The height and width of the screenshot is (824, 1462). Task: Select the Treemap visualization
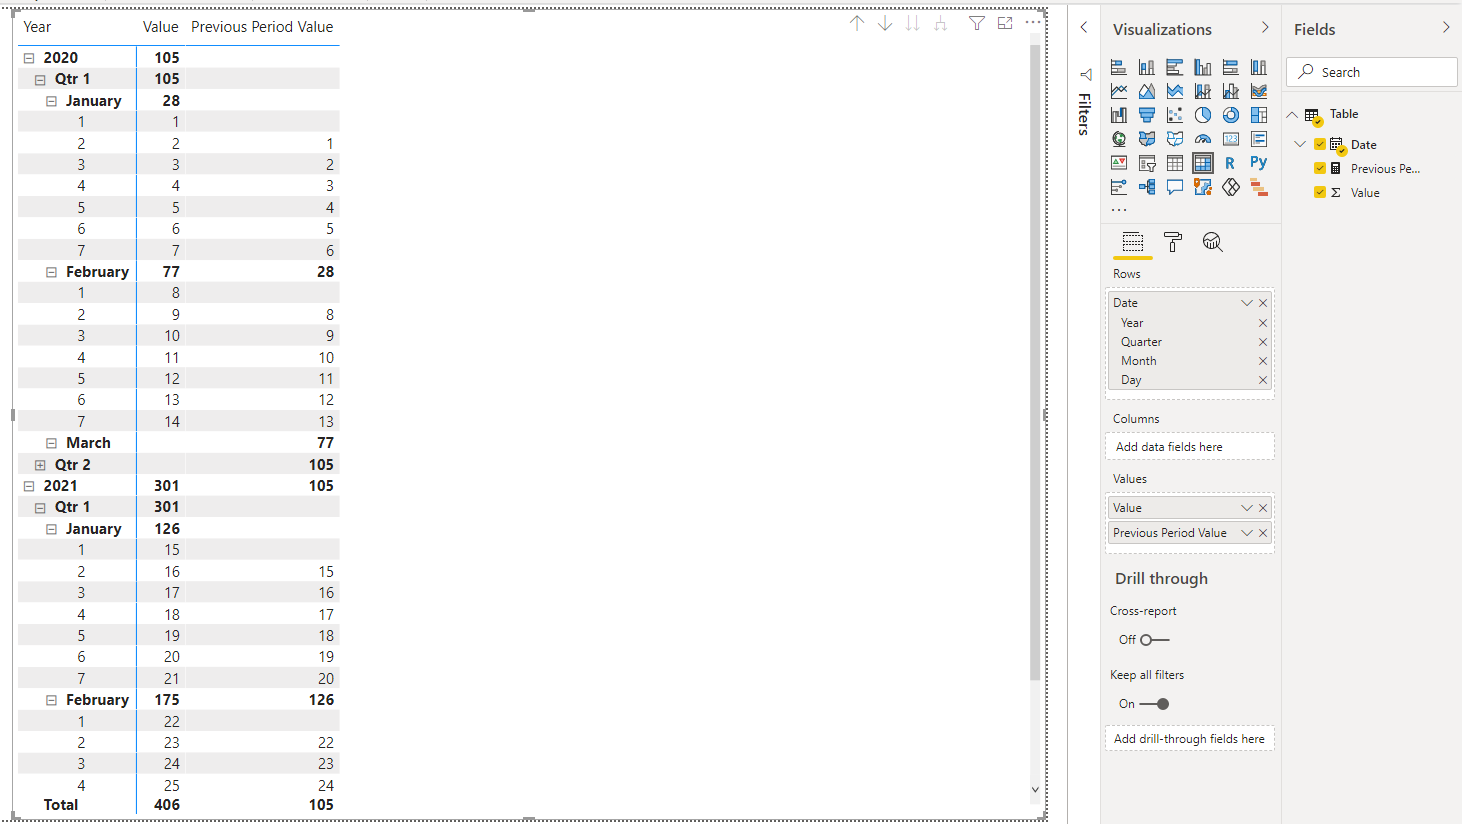pos(1259,115)
